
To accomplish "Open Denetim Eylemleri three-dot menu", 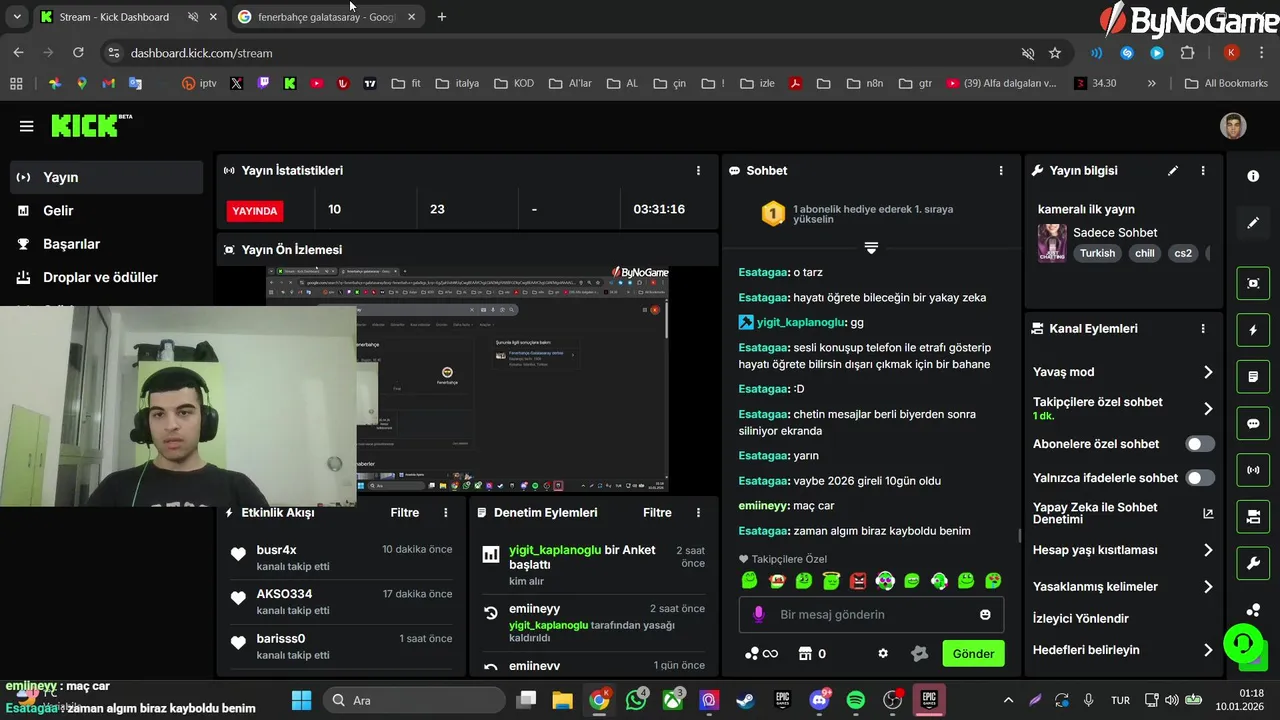I will [x=698, y=512].
